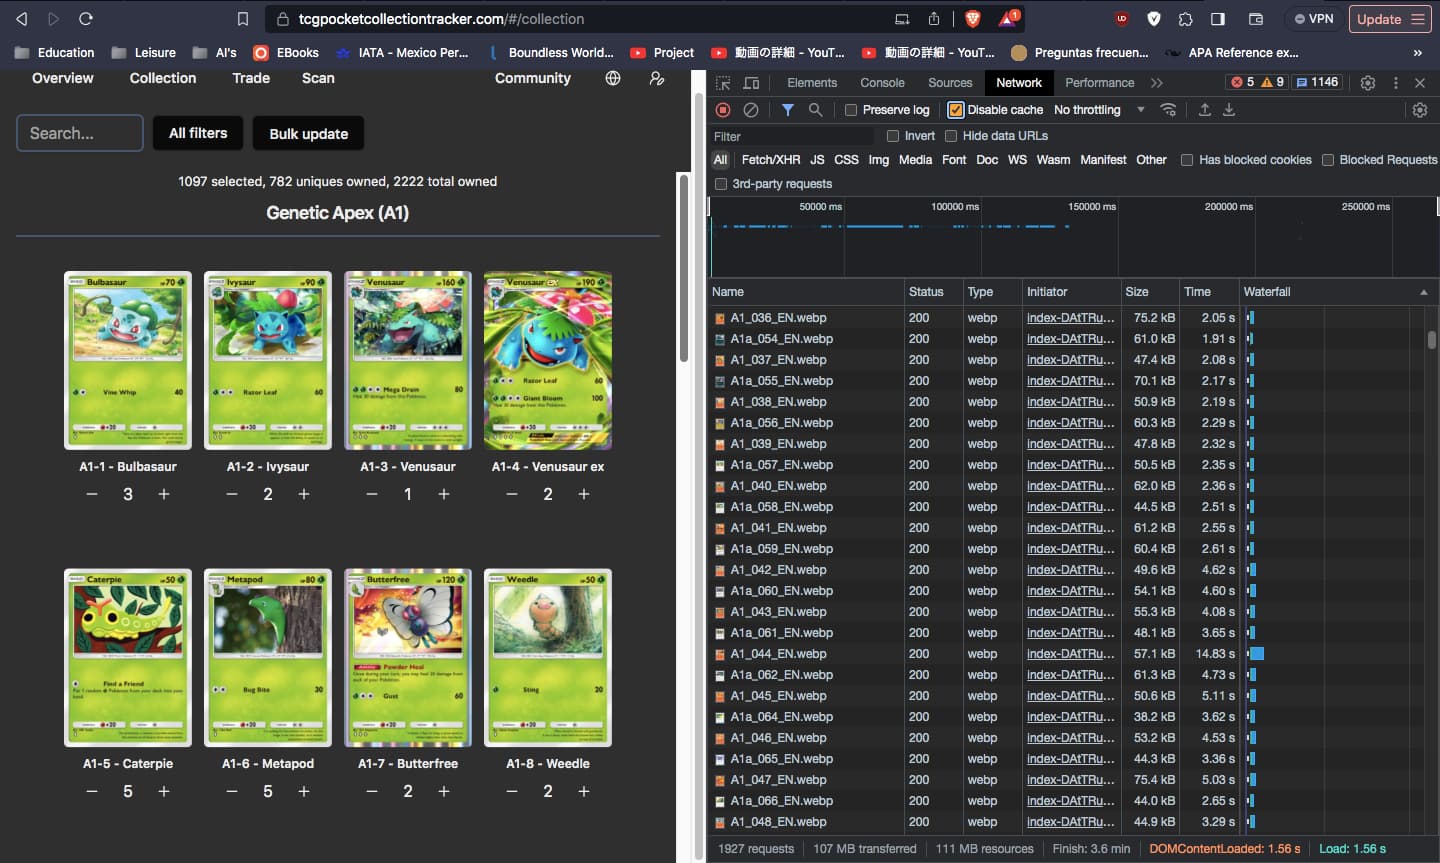Image resolution: width=1440 pixels, height=863 pixels.
Task: Click the export HAR download icon
Action: tap(1229, 110)
